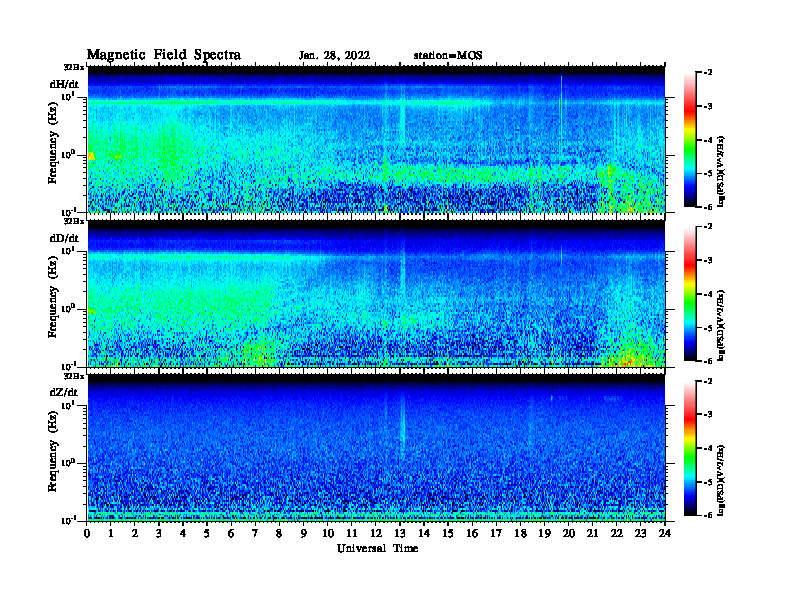Click hour tick label "19" on time axis

click(x=544, y=533)
